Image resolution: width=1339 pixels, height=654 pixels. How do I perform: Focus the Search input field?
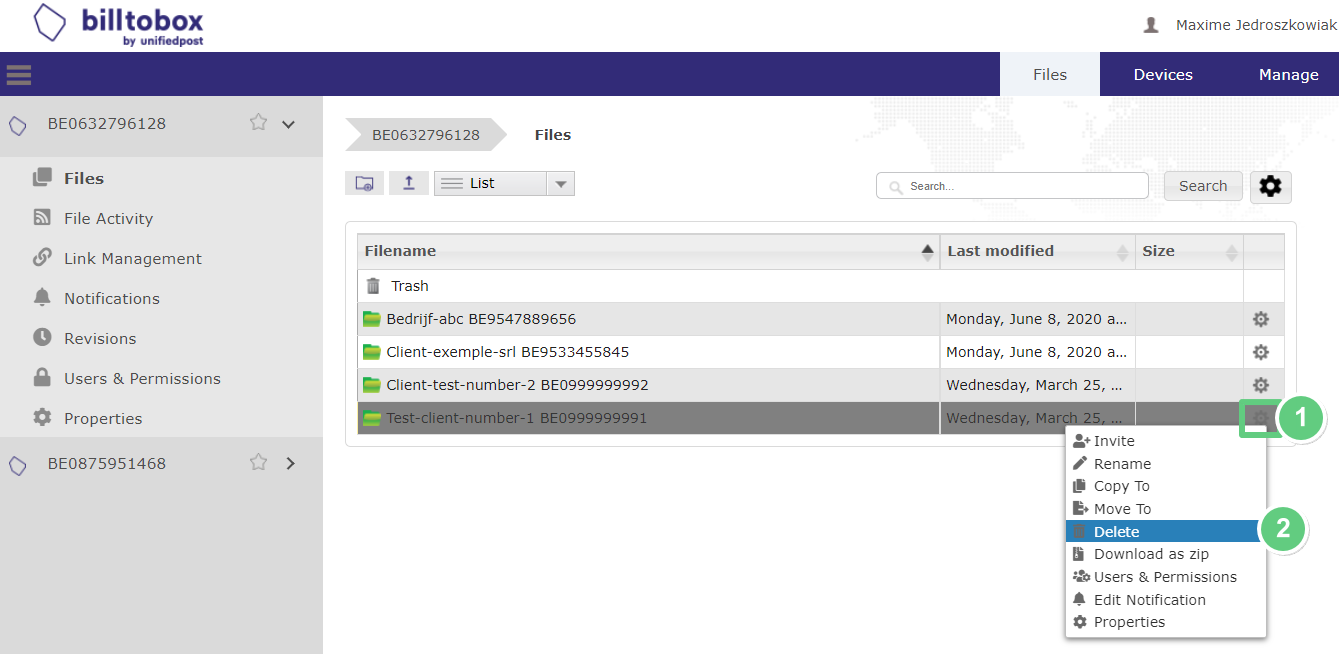tap(1012, 186)
